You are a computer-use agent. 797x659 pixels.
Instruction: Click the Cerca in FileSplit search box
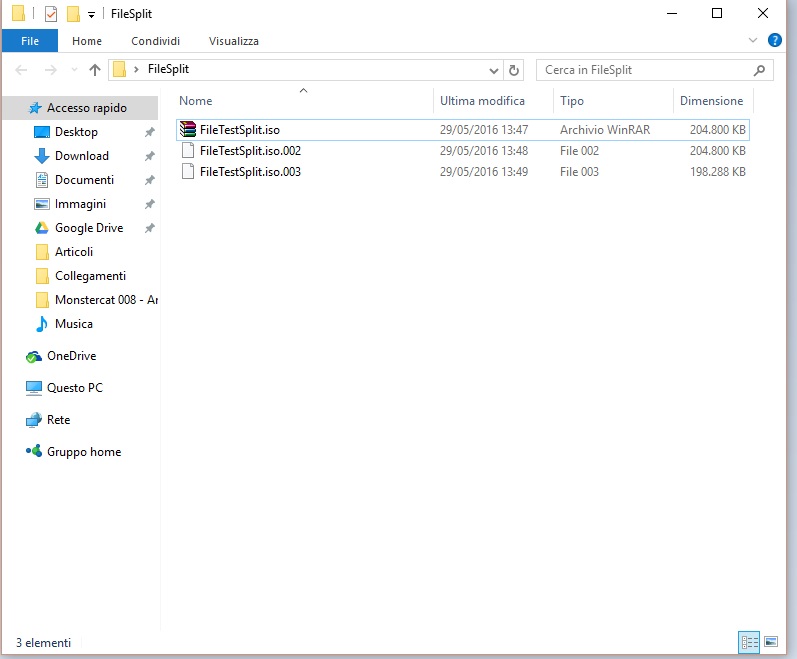click(645, 70)
